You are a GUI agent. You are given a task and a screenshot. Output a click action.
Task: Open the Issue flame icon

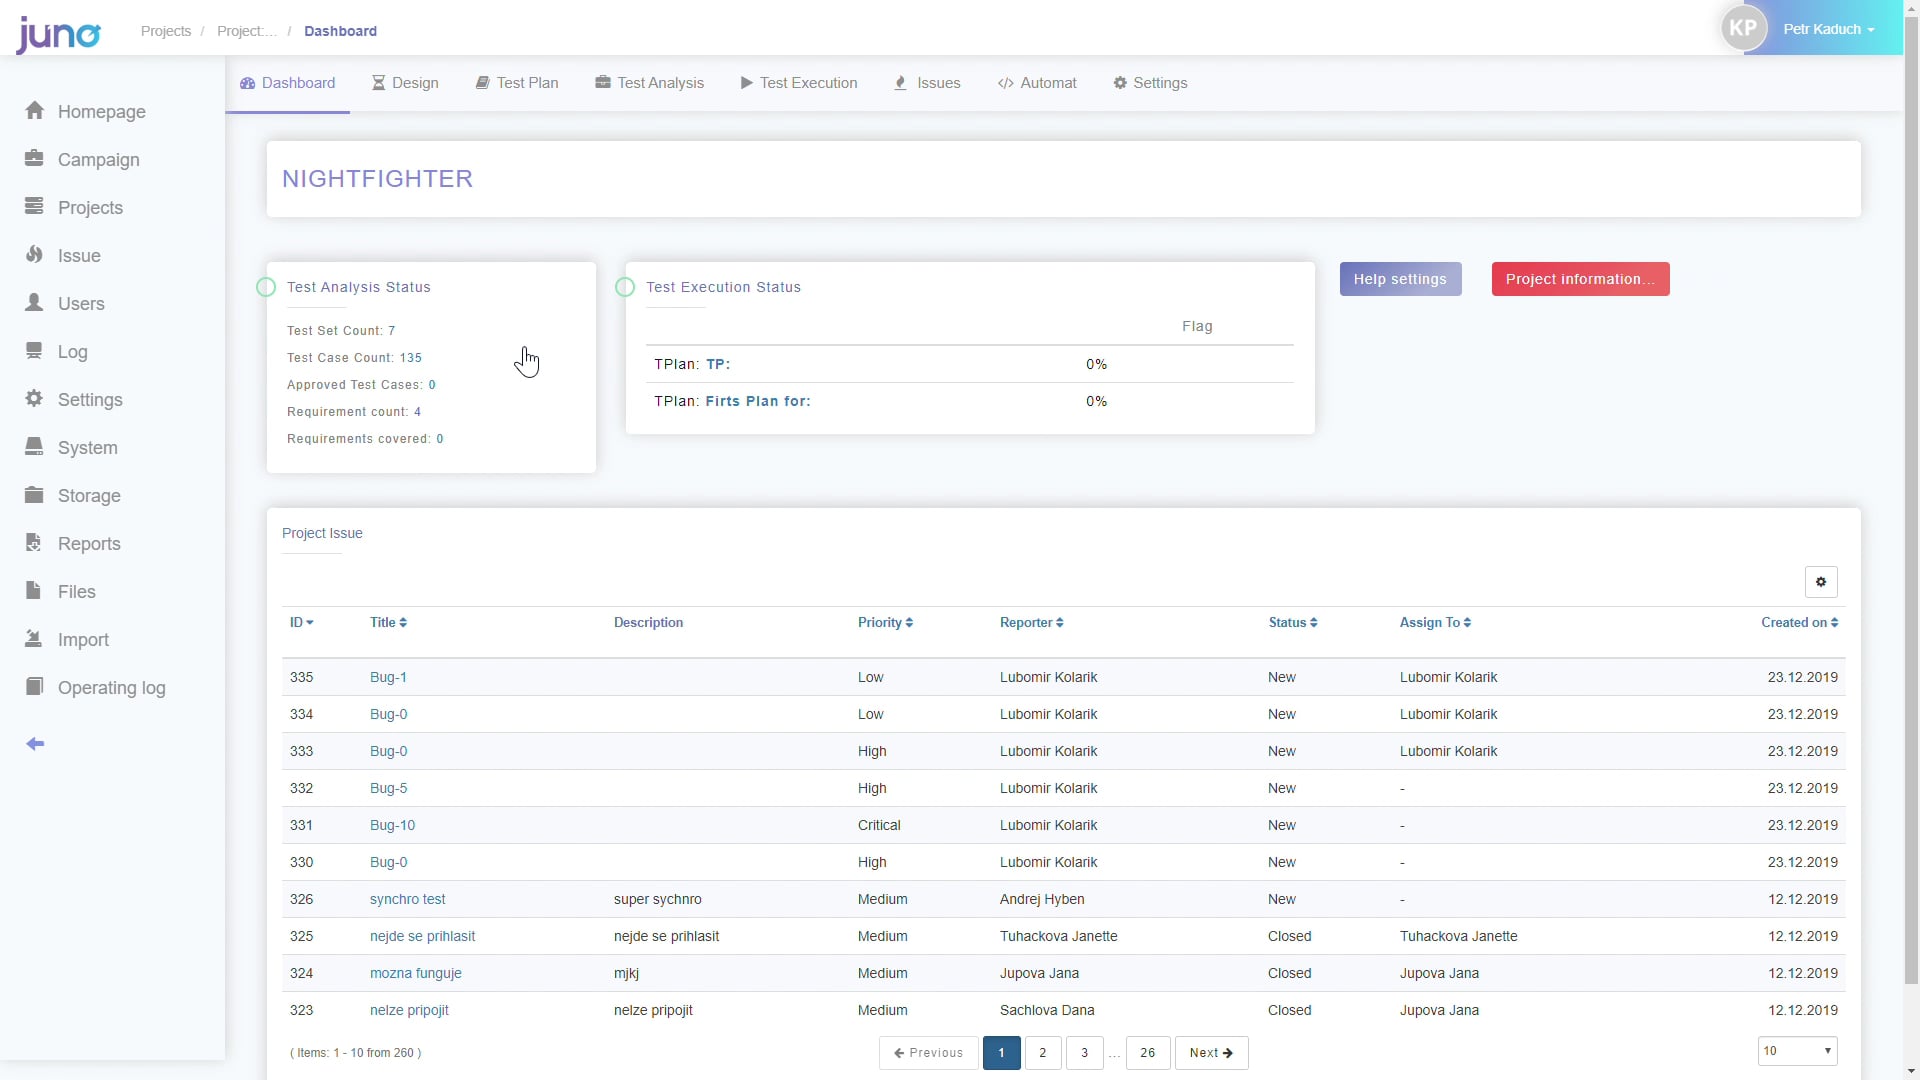pos(35,255)
